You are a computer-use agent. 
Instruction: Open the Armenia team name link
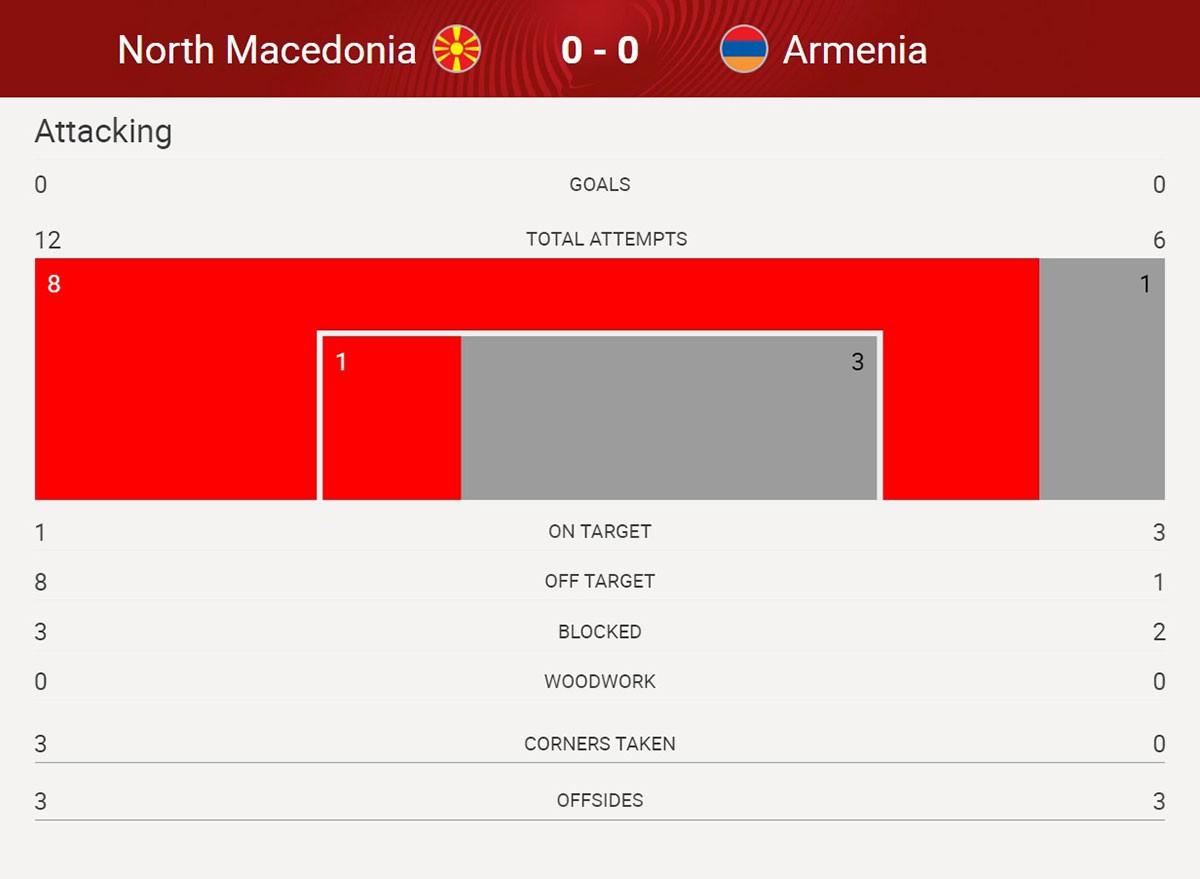tap(855, 49)
